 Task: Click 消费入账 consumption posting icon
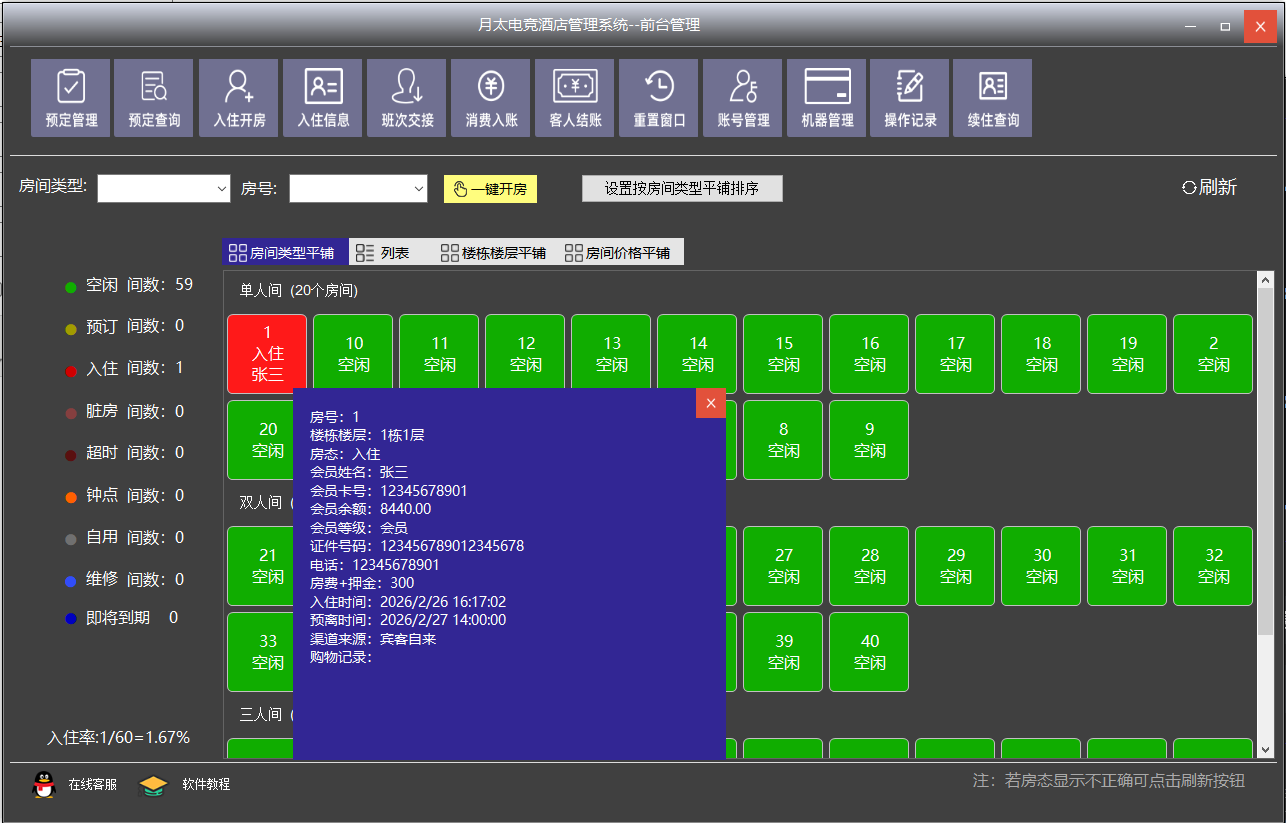(491, 97)
